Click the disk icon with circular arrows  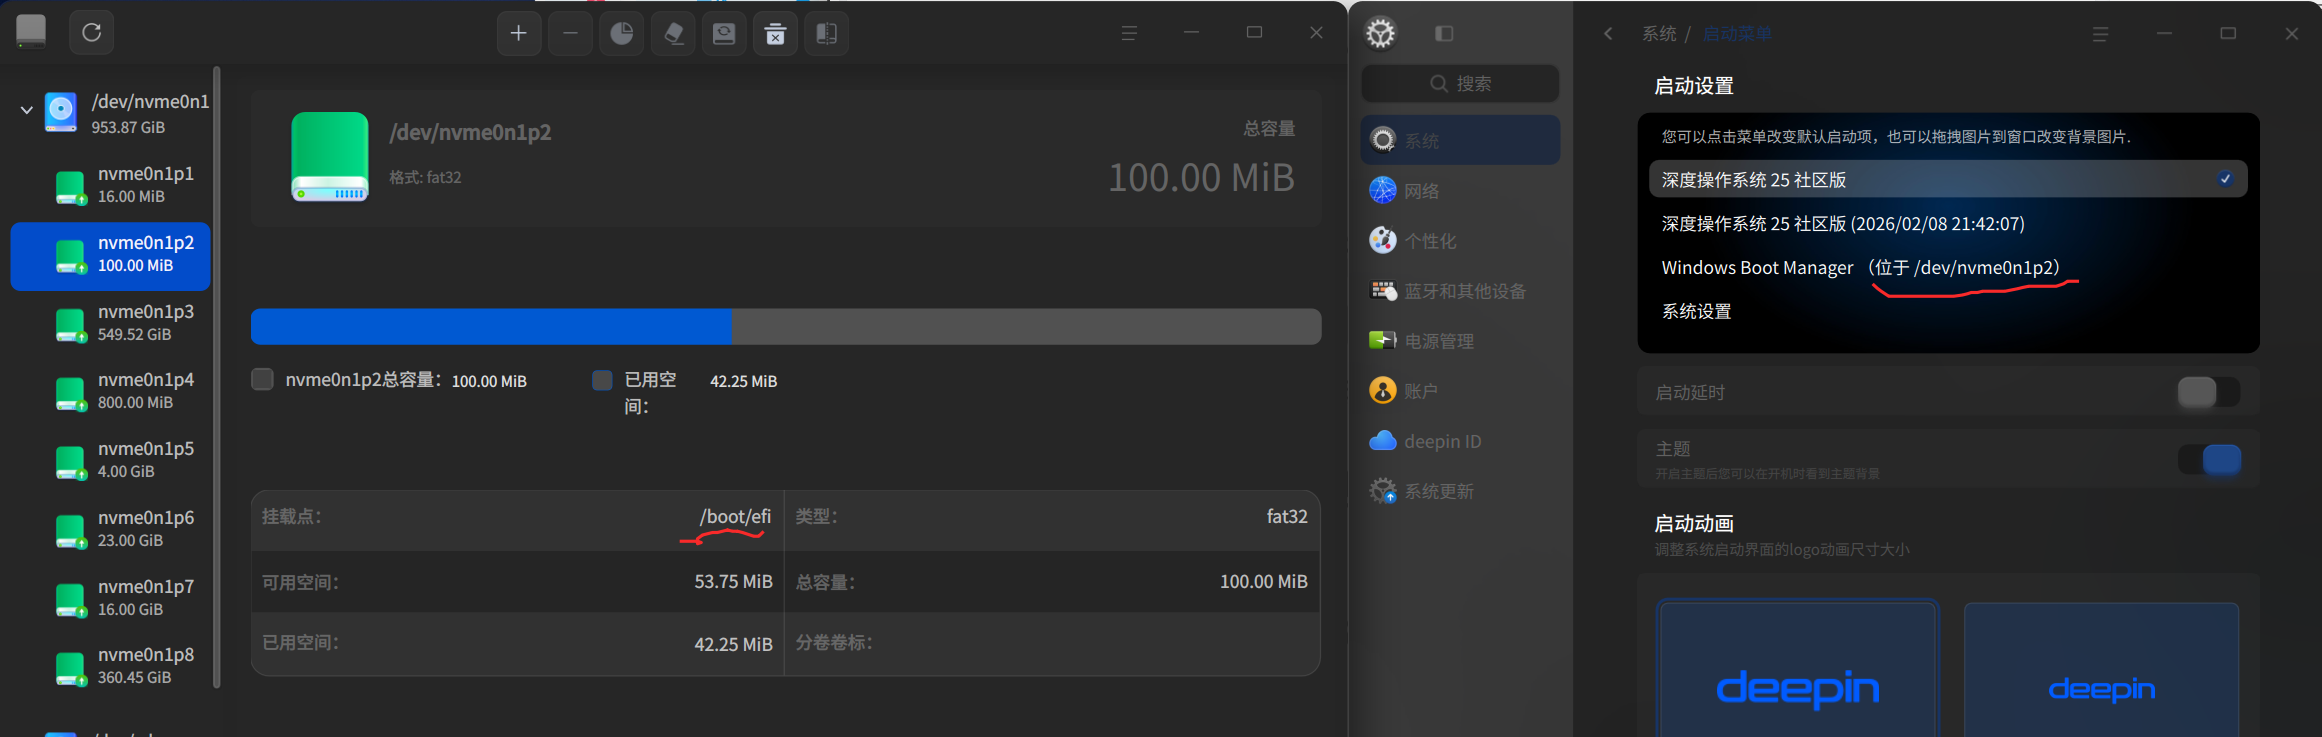click(x=724, y=34)
